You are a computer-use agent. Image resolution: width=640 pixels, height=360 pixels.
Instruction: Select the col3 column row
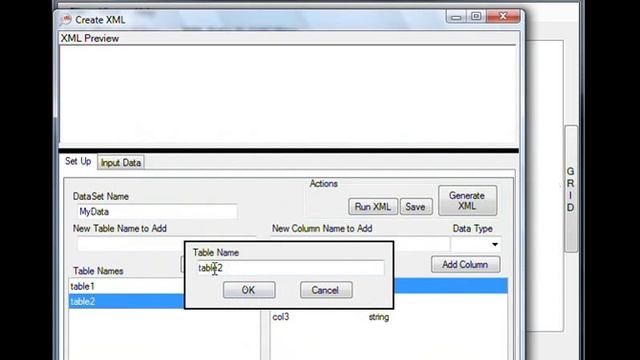pos(389,317)
